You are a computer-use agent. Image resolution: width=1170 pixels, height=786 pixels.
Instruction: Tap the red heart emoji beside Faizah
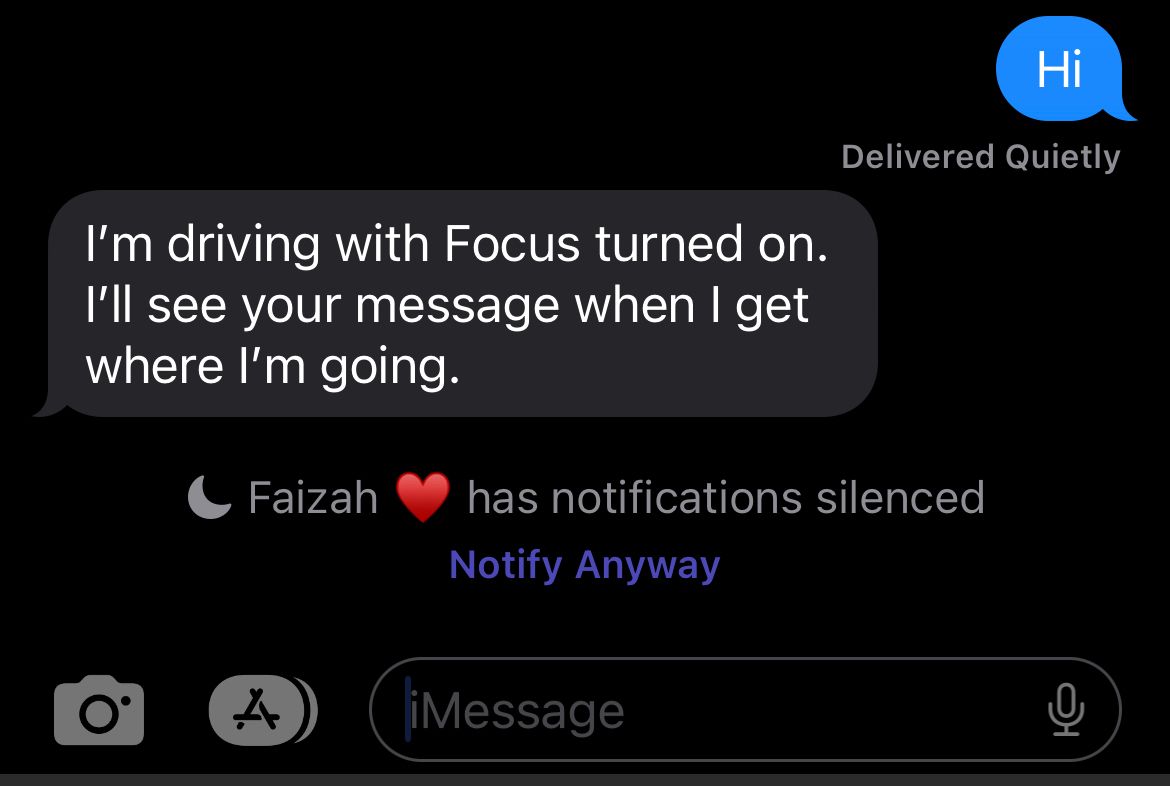coord(424,496)
